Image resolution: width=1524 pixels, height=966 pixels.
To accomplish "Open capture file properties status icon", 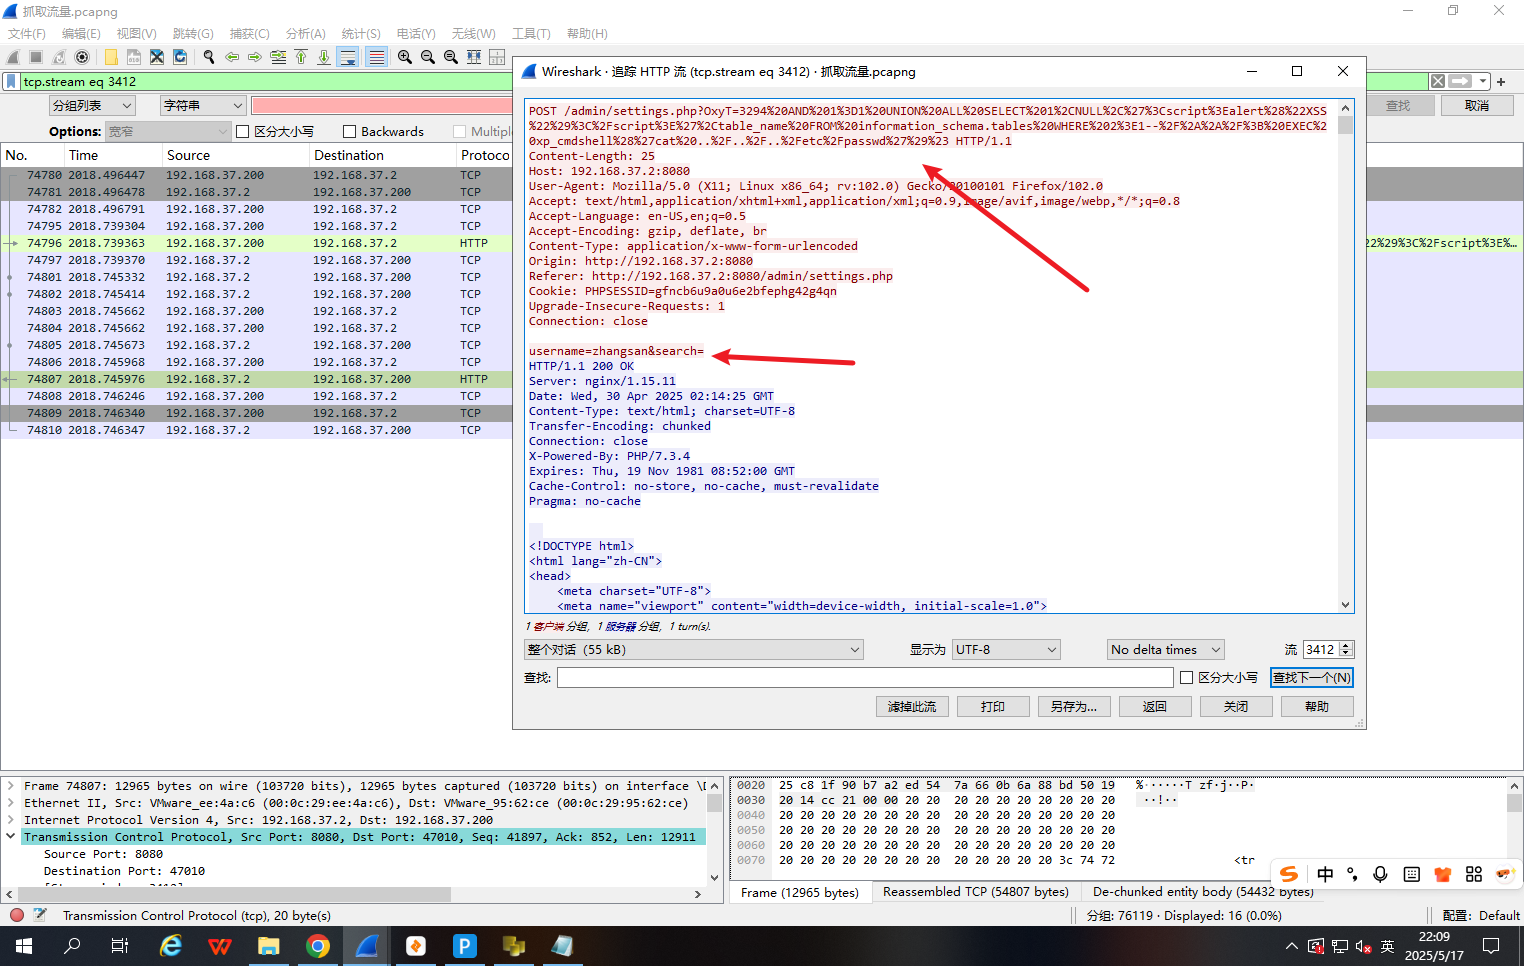I will click(x=40, y=915).
